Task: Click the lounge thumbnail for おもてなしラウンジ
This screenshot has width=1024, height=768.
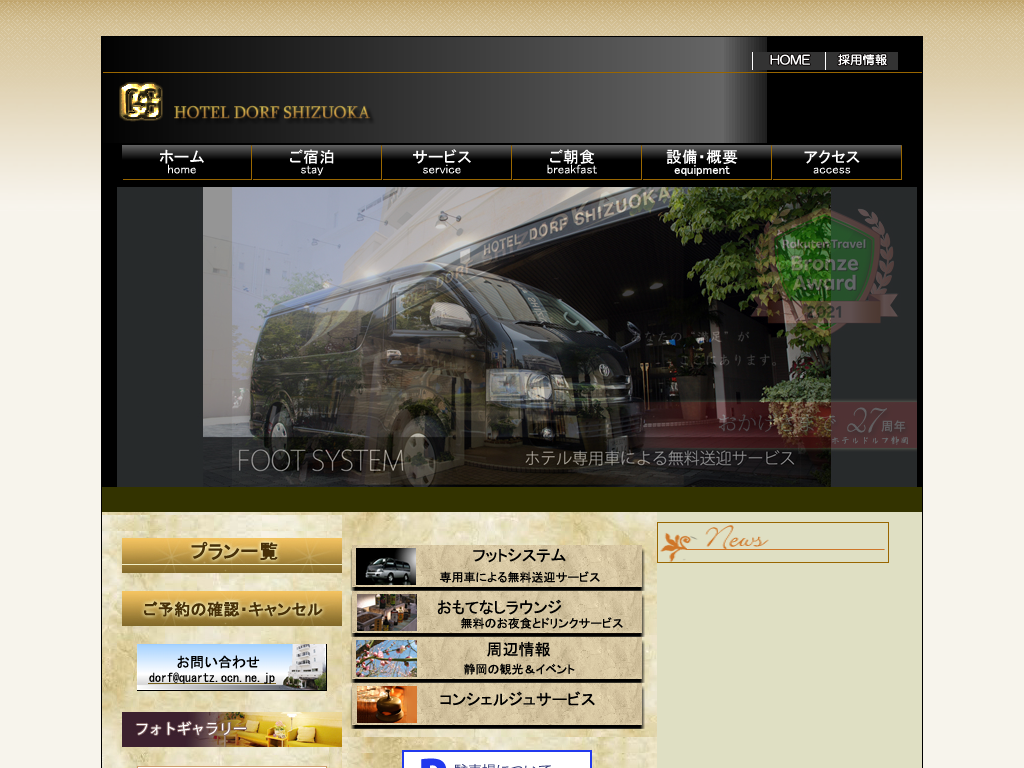Action: pyautogui.click(x=386, y=612)
